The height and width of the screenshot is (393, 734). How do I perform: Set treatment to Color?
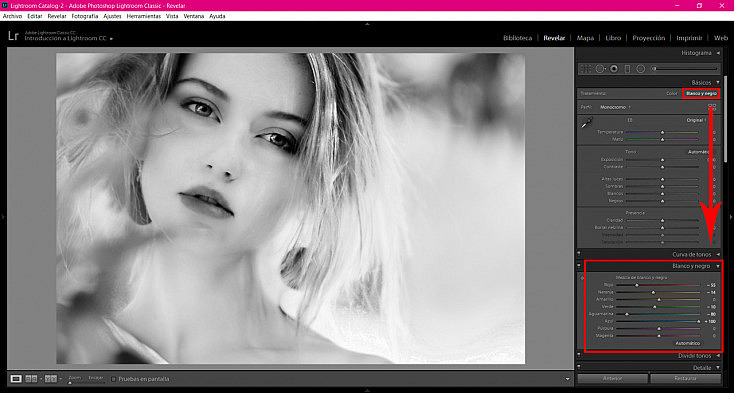[x=672, y=94]
